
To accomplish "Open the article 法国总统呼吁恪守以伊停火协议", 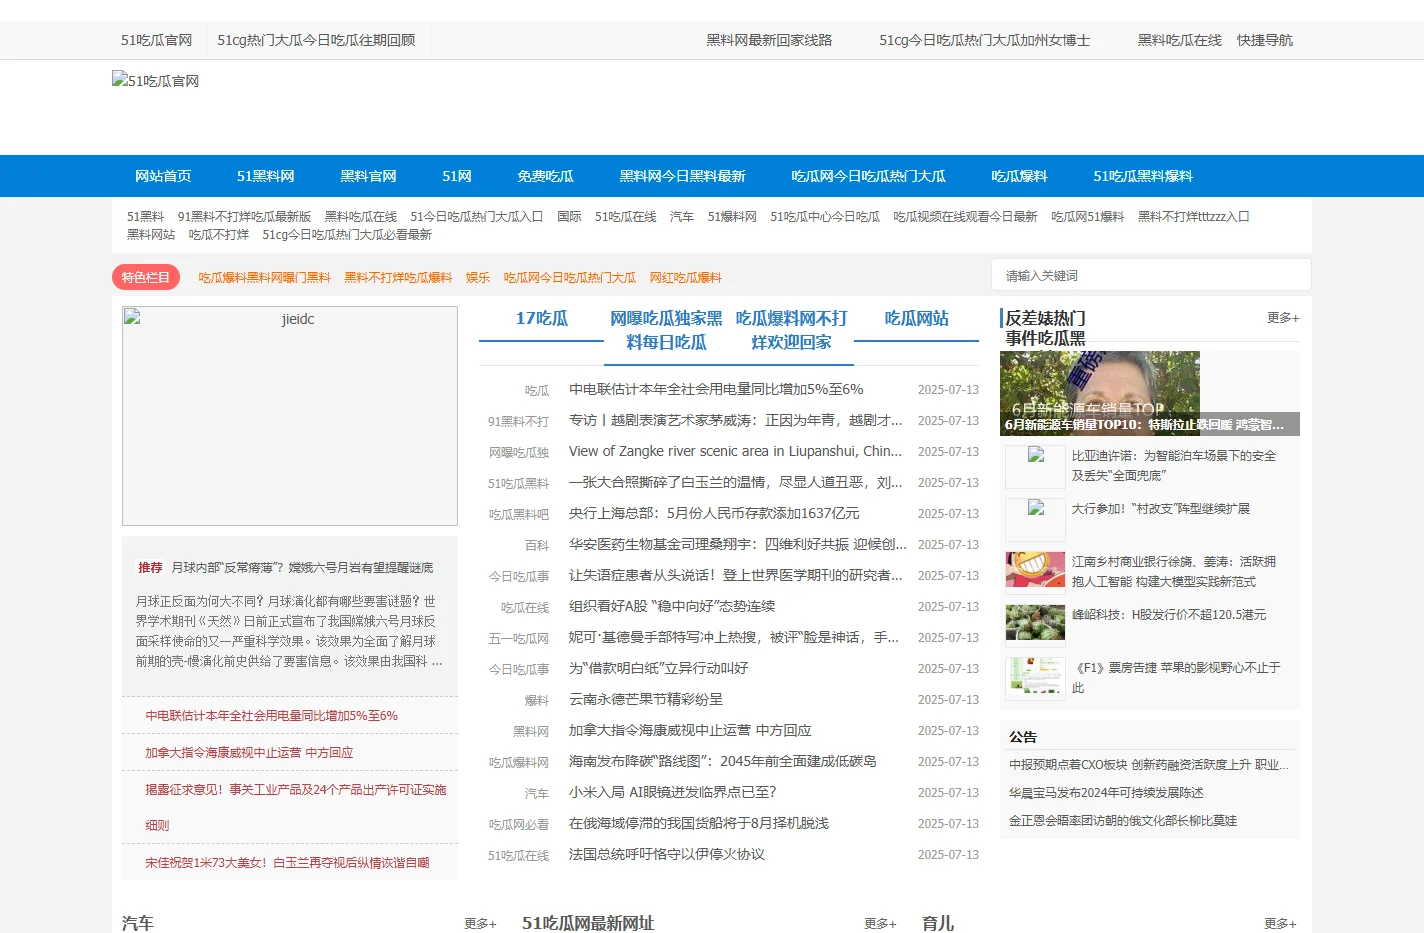I will click(x=667, y=855).
